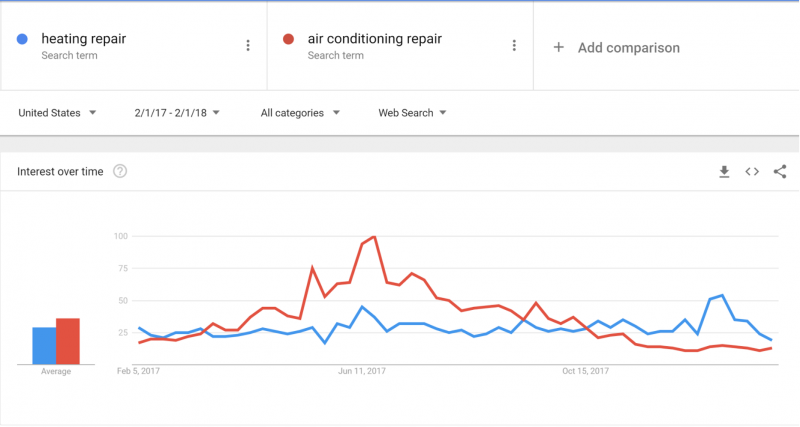Click the plus icon beside Add comparison
The width and height of the screenshot is (800, 427).
point(559,47)
